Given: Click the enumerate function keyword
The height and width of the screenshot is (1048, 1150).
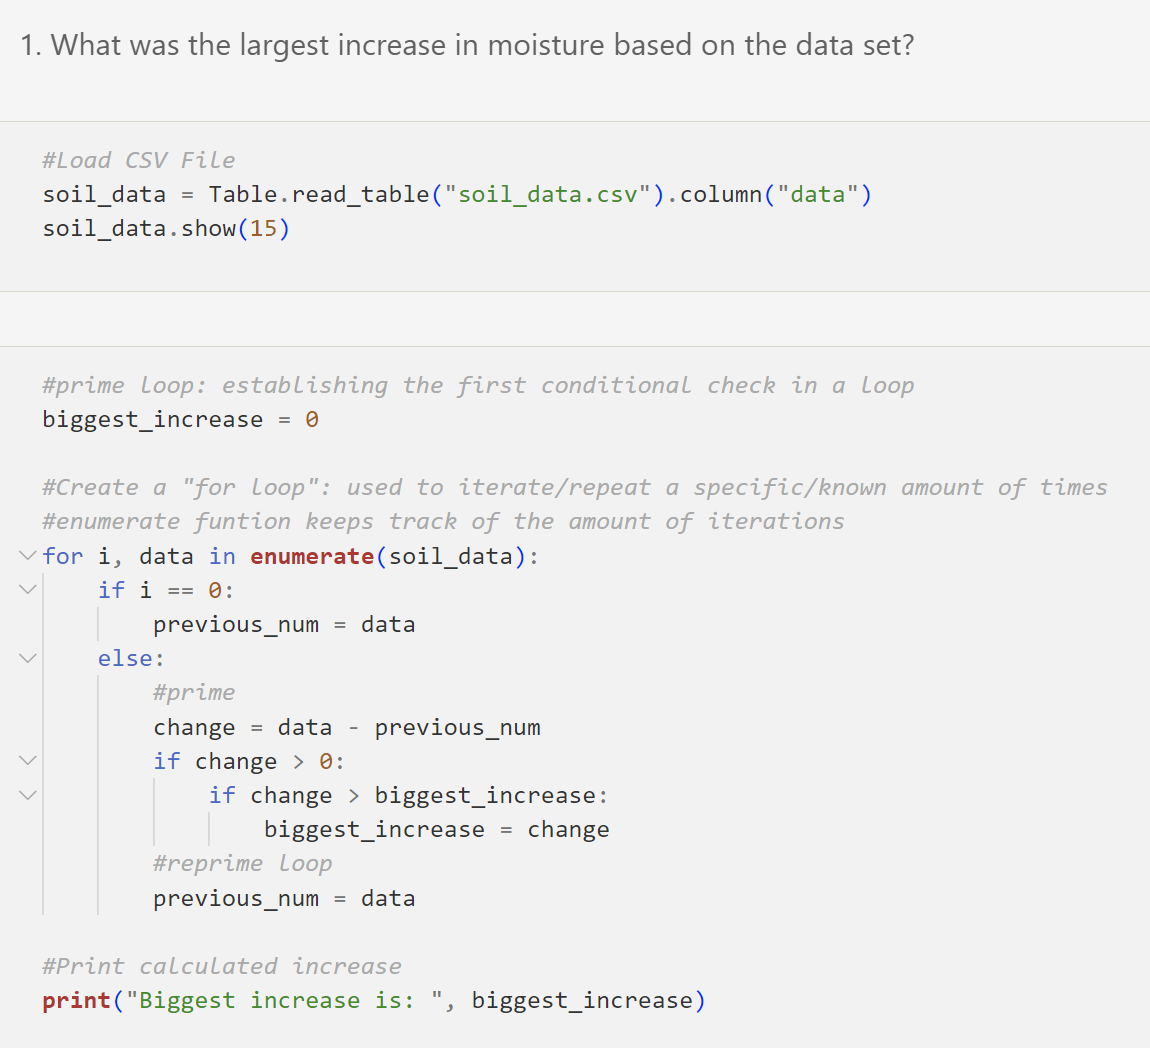Looking at the screenshot, I should pyautogui.click(x=312, y=556).
